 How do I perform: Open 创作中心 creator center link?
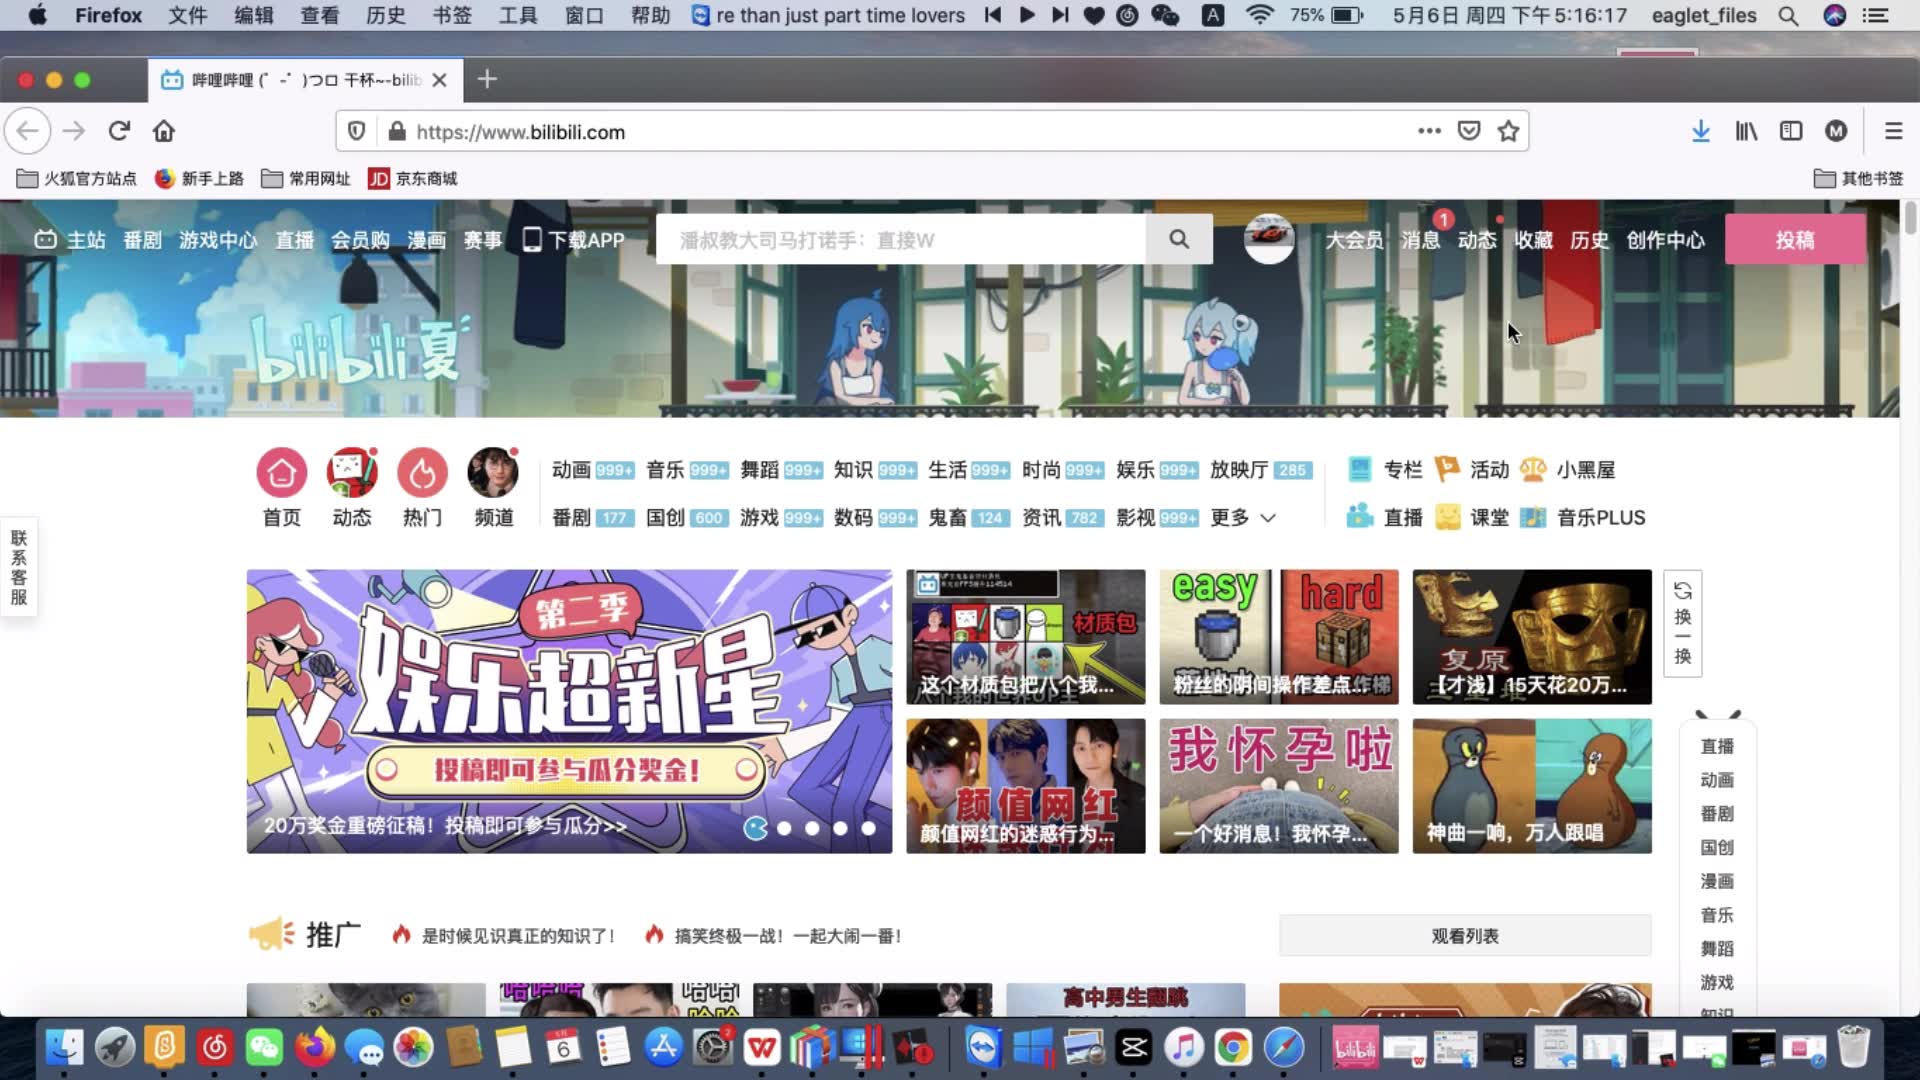pos(1666,240)
